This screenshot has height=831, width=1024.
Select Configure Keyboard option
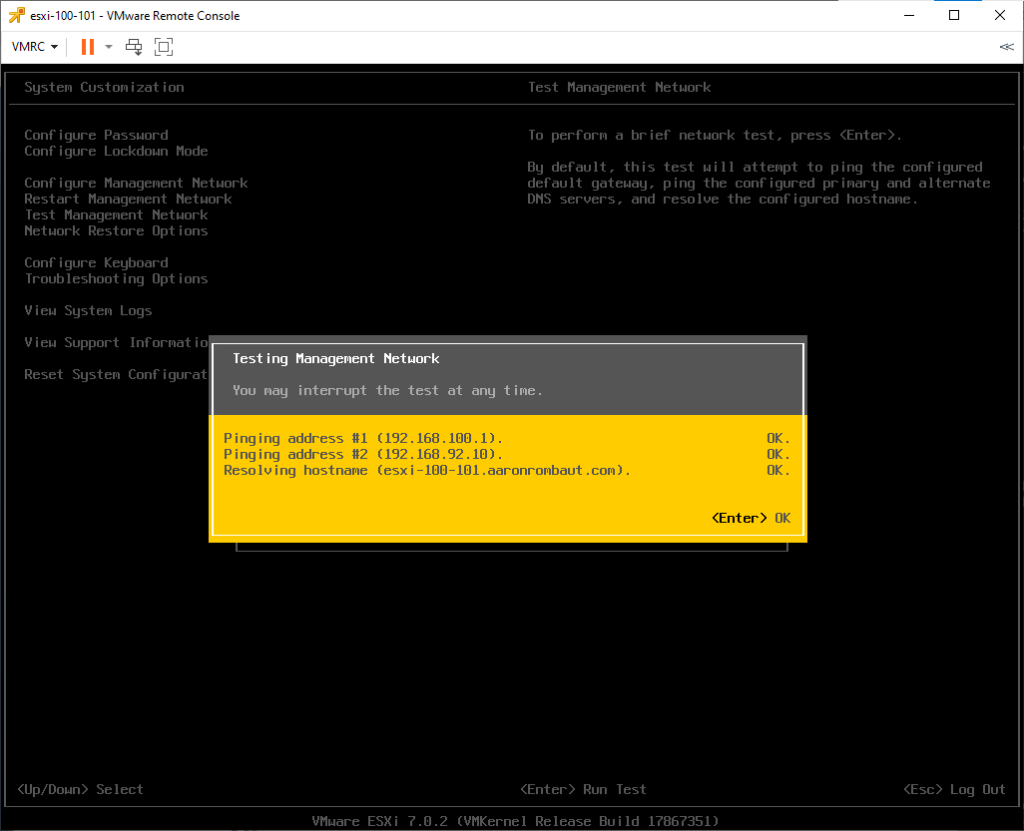pos(96,263)
